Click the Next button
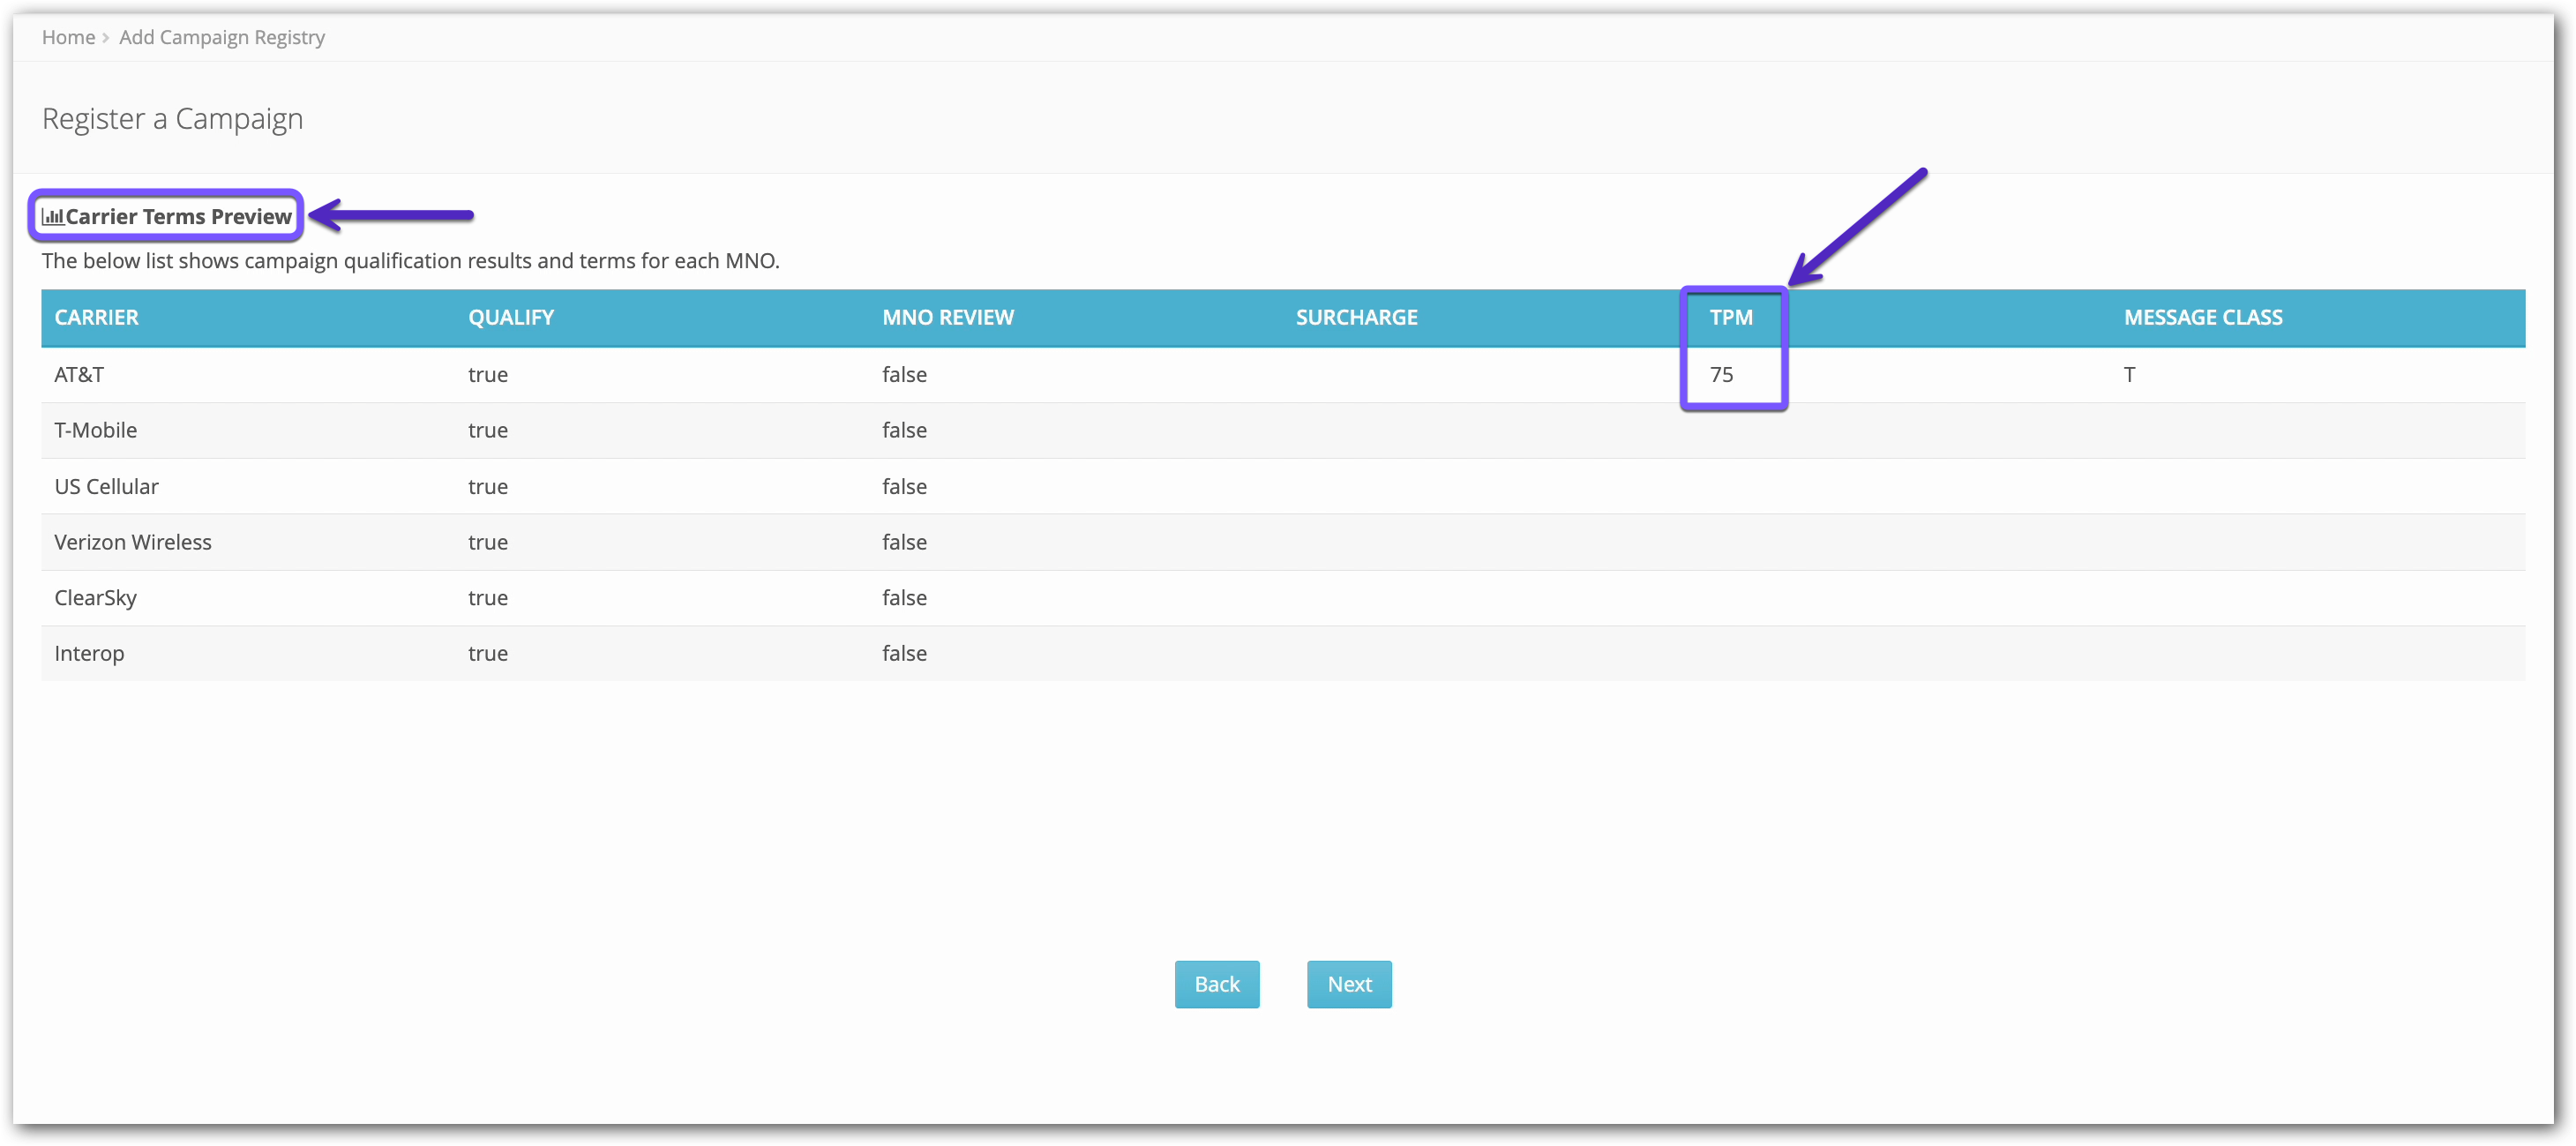This screenshot has width=2576, height=1146. [x=1348, y=984]
